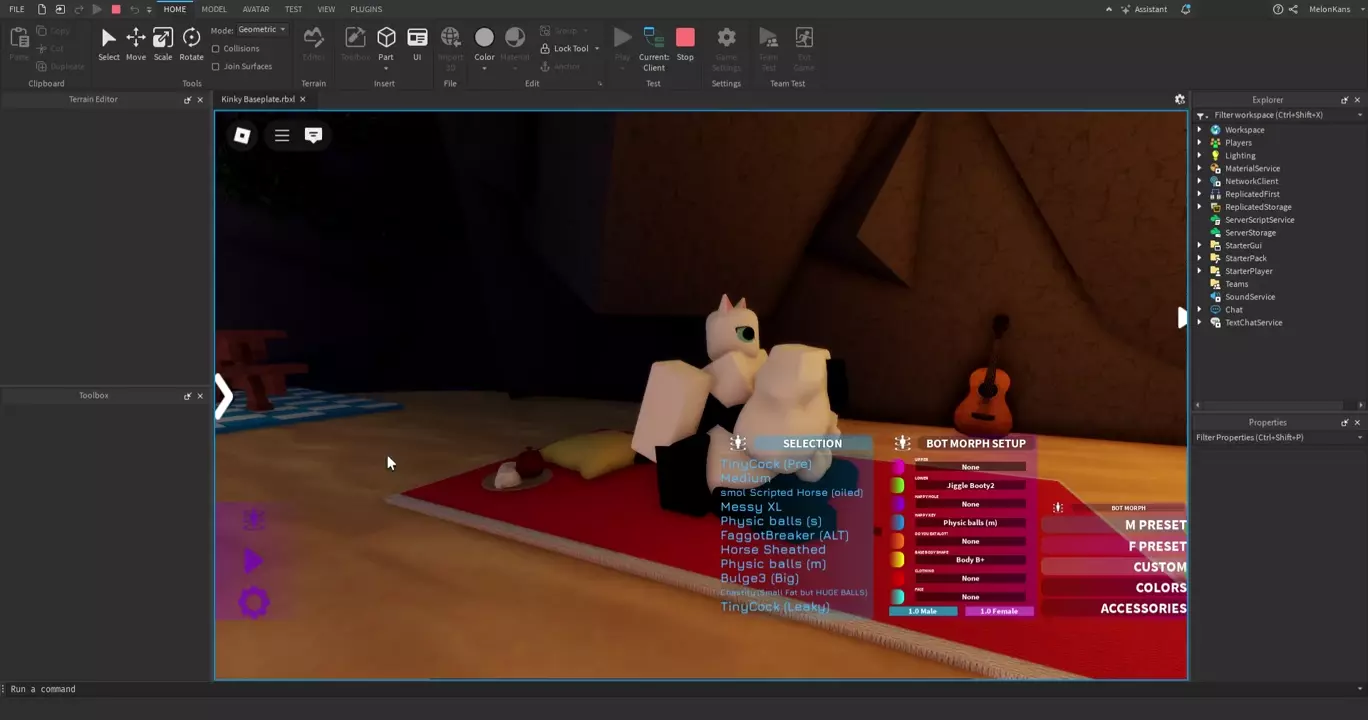Expand the StarterGui tree item
The image size is (1368, 720).
(1200, 246)
